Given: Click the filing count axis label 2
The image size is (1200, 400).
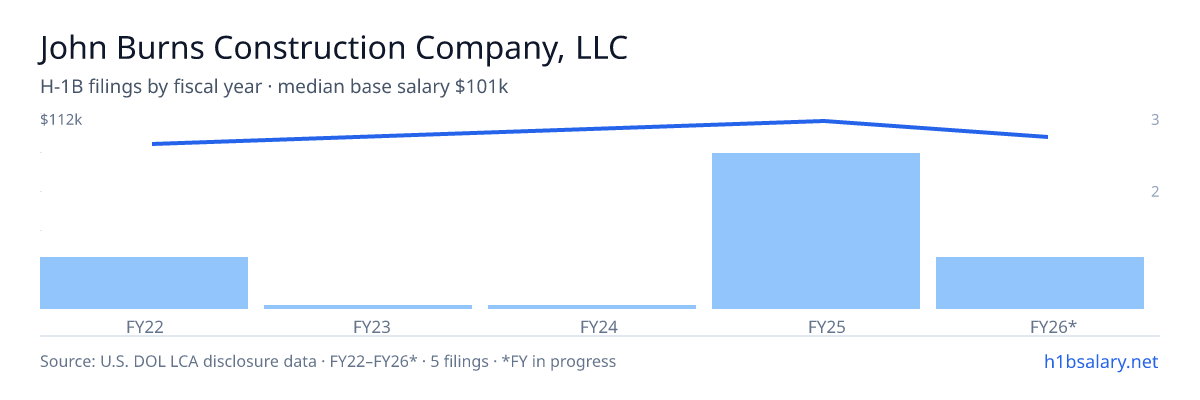Looking at the screenshot, I should 1155,192.
